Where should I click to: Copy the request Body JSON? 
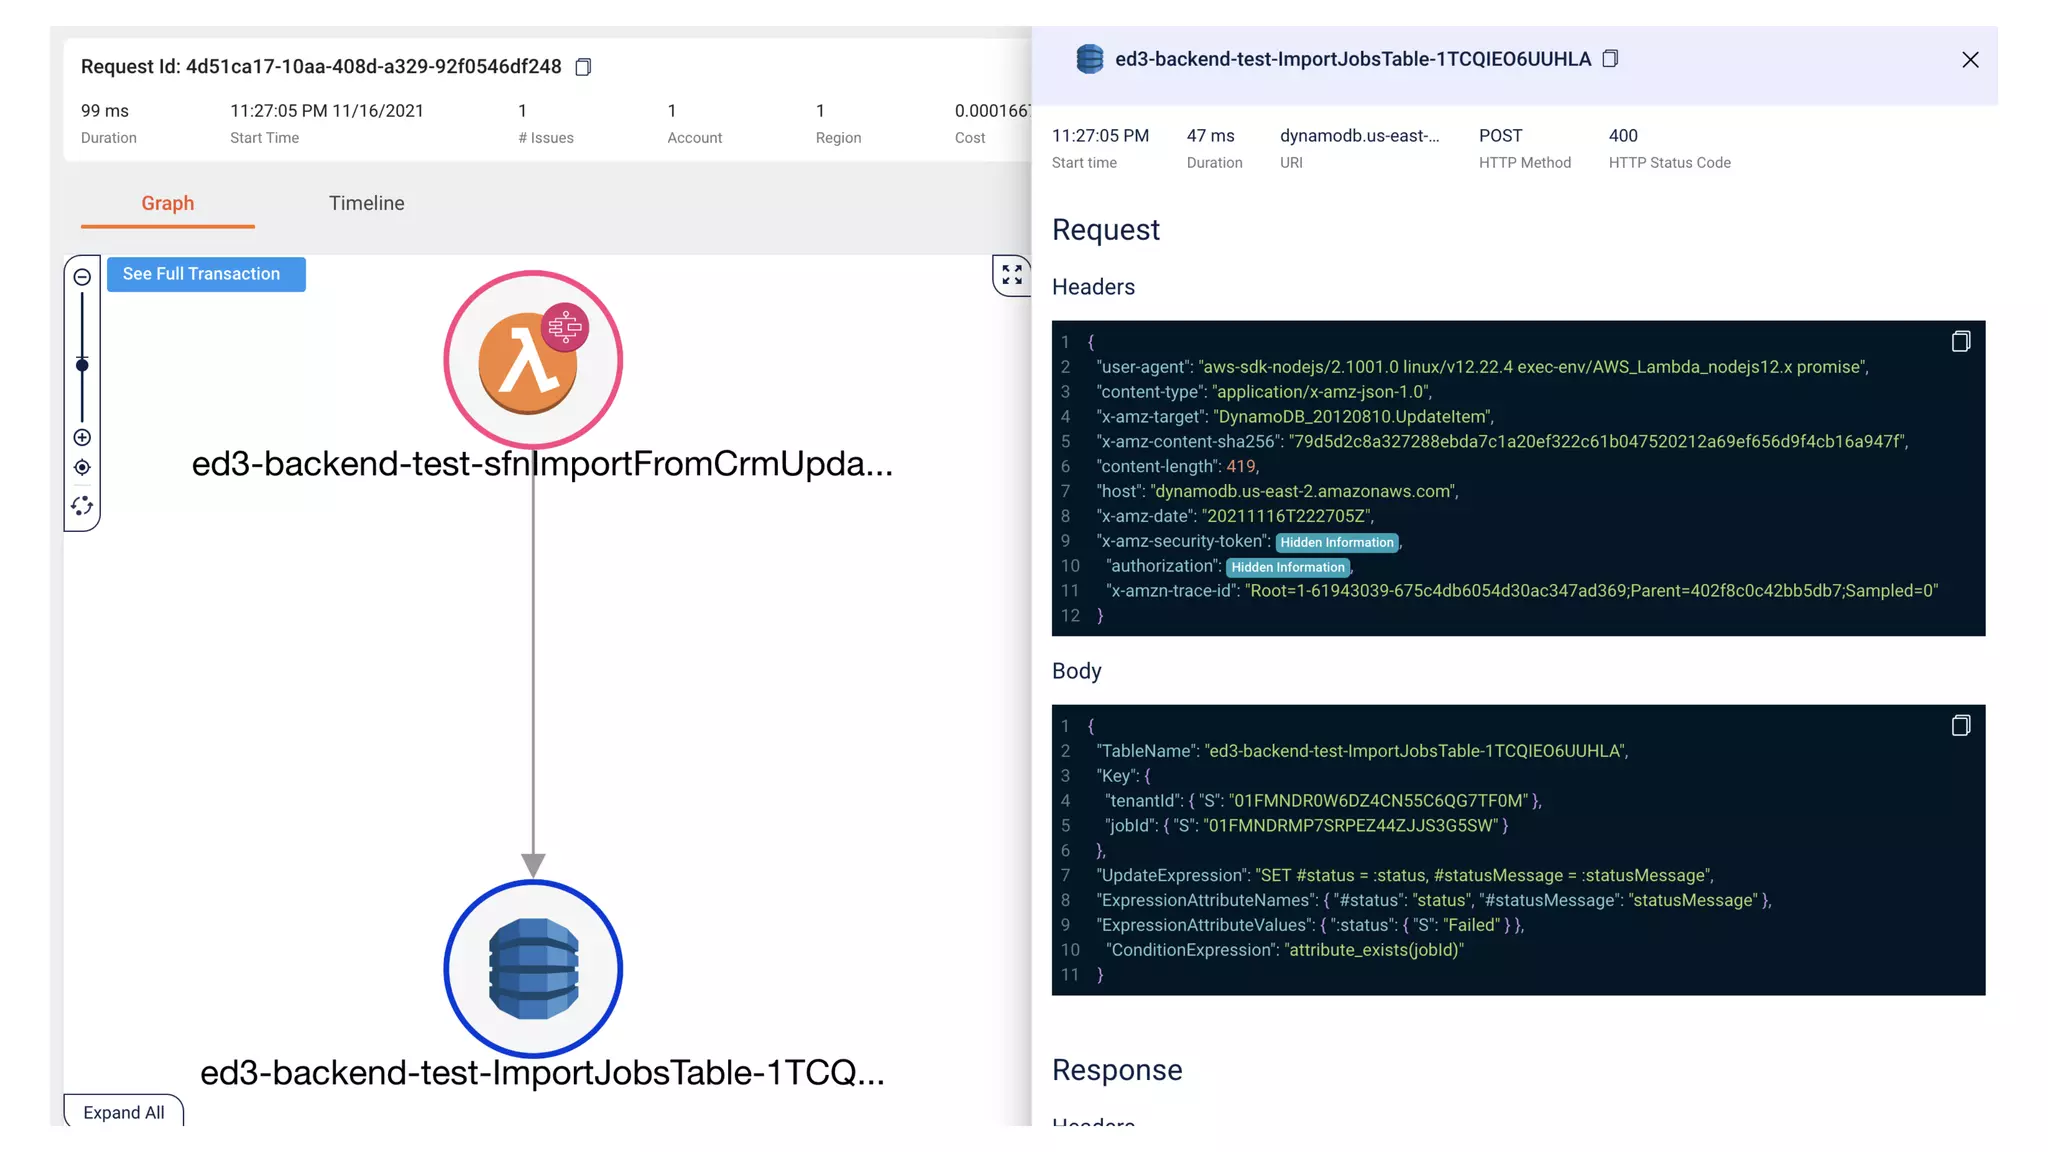1961,726
